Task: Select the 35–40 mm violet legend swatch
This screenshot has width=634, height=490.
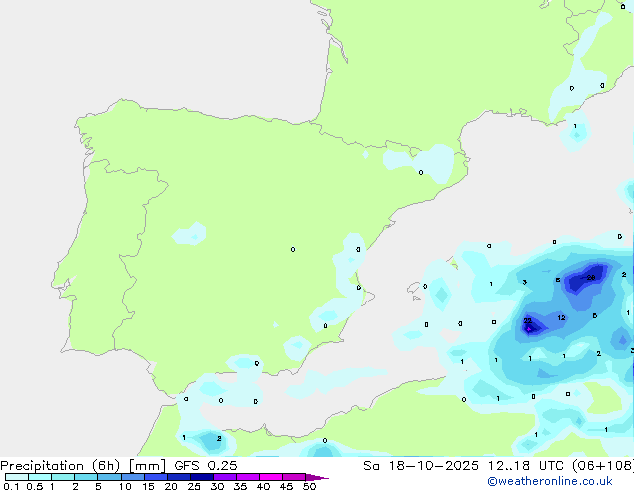Action: pos(247,477)
